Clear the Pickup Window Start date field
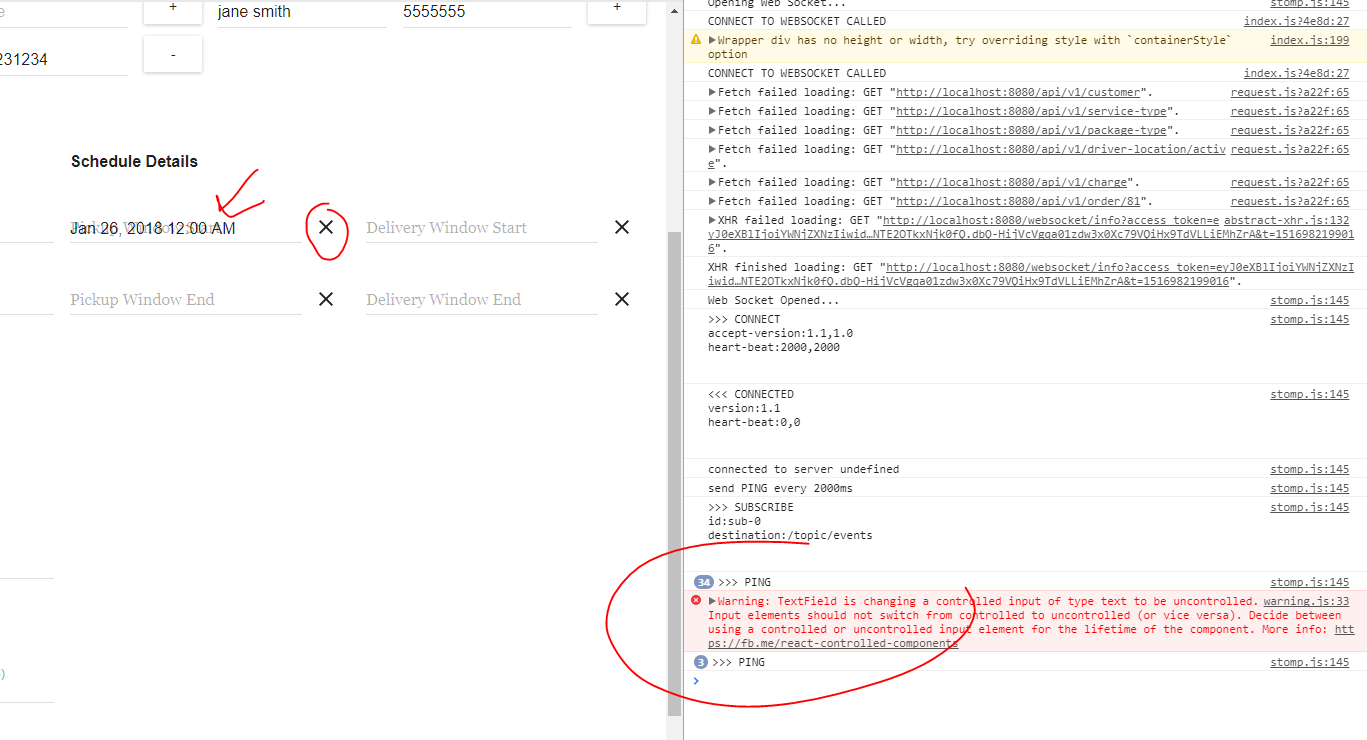The height and width of the screenshot is (740, 1367). pos(326,228)
